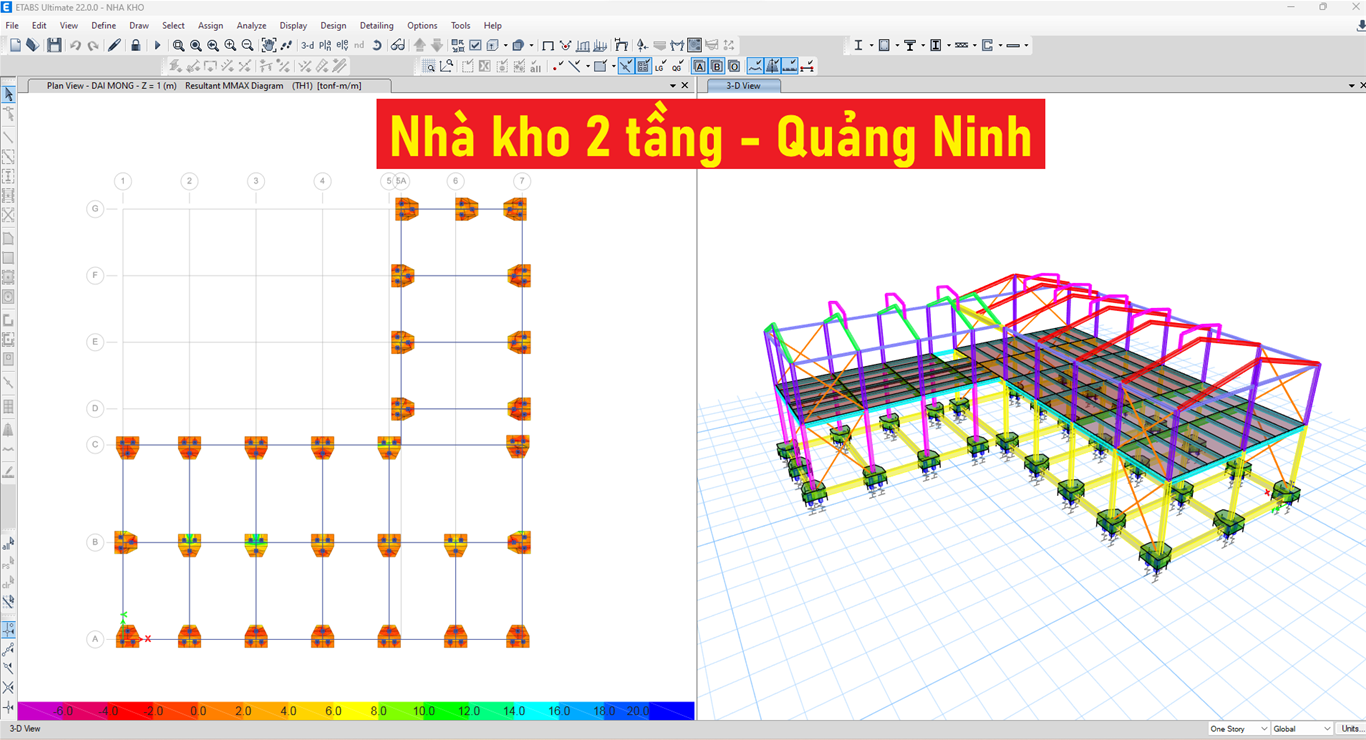Expand the rectangular section dropdown arrow
1366x740 pixels.
897,45
